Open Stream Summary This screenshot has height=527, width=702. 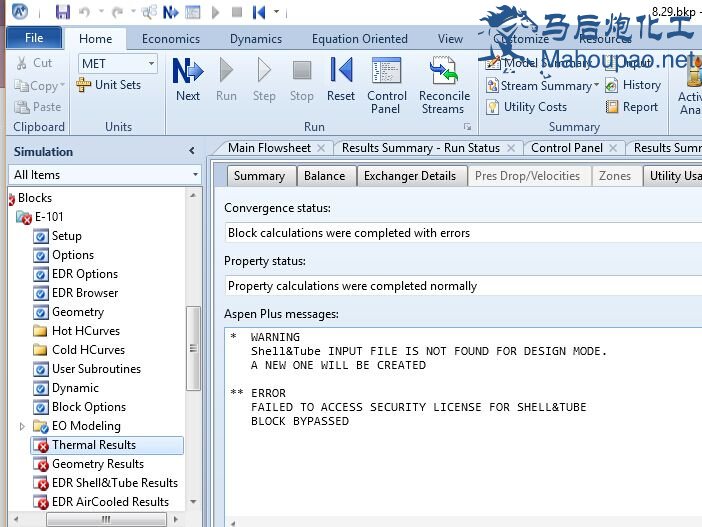coord(539,85)
